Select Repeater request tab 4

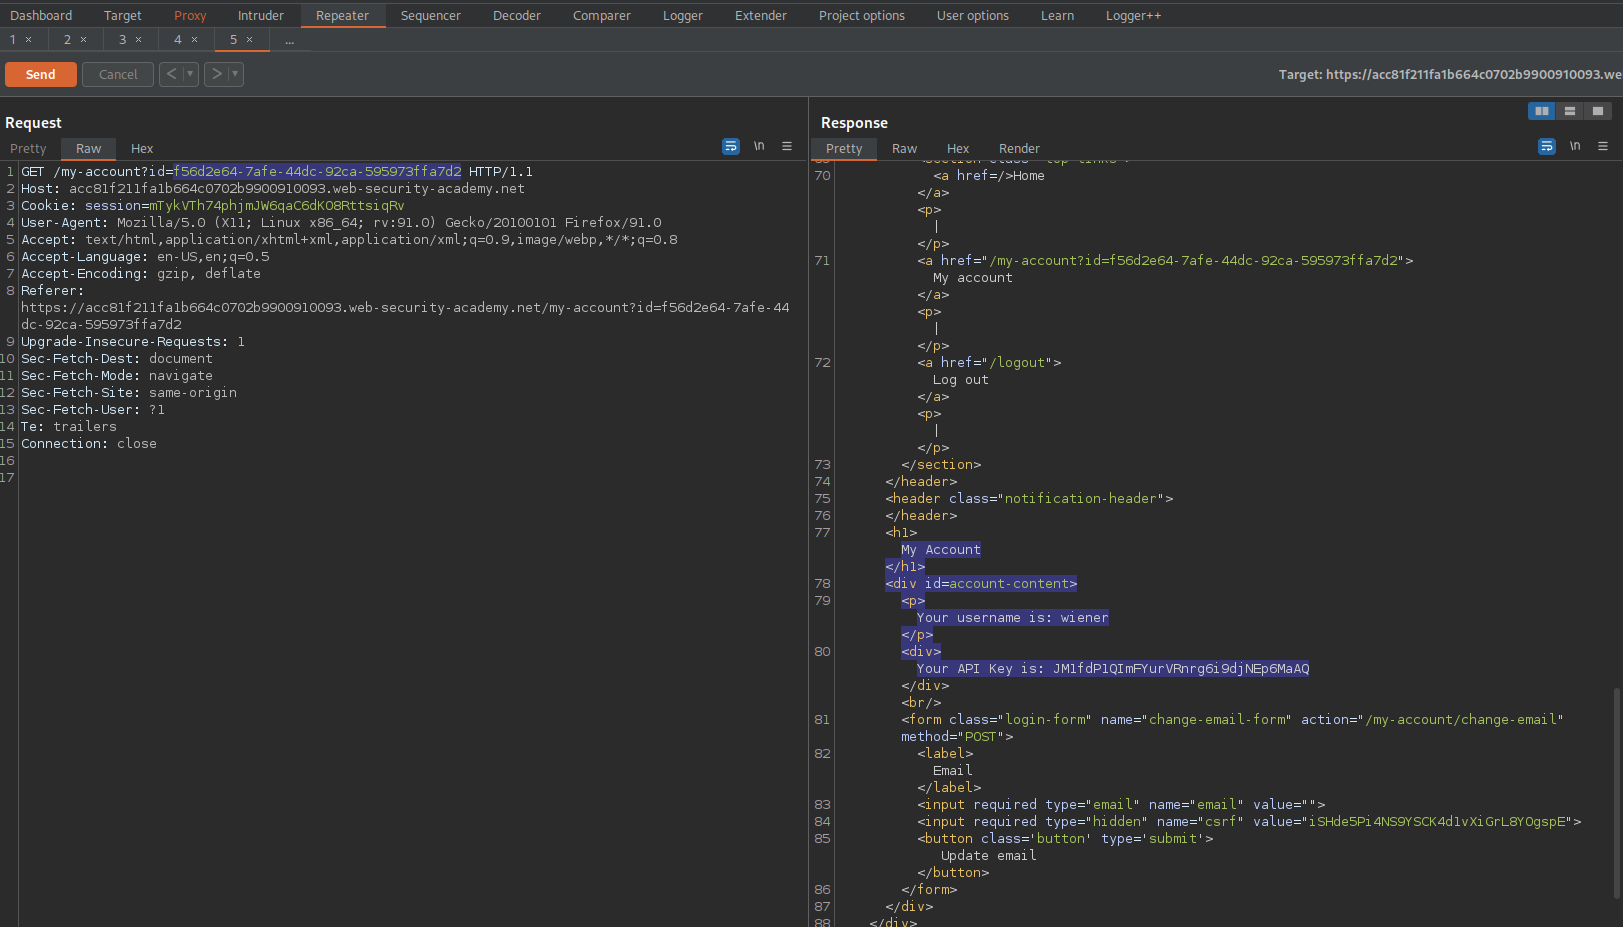[x=178, y=39]
